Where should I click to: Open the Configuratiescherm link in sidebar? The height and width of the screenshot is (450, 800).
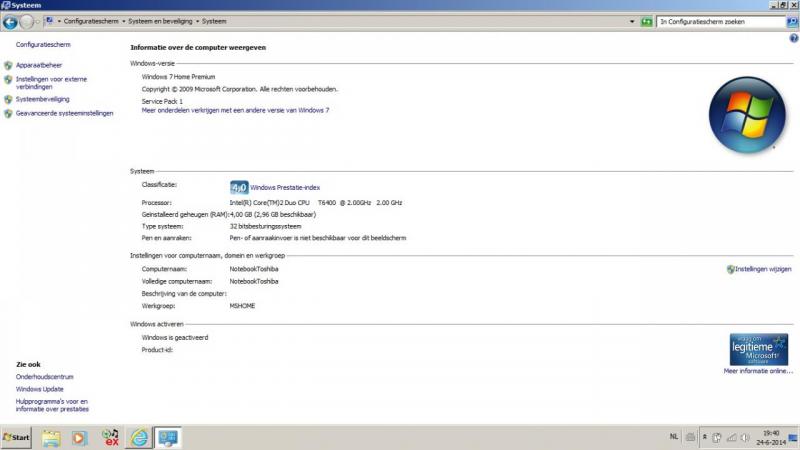click(43, 44)
